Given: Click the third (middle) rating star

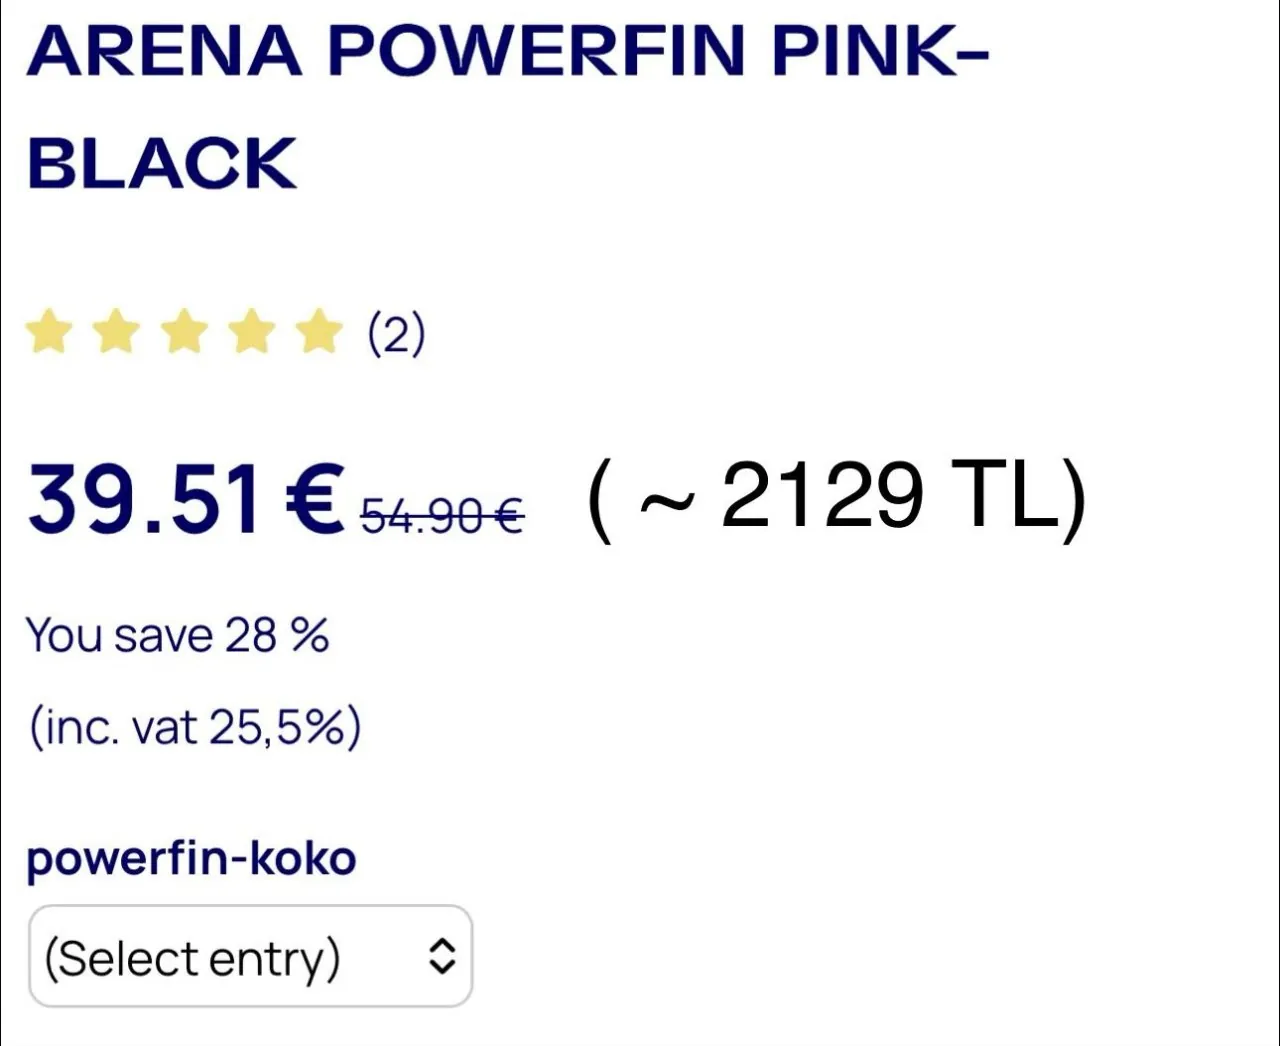Looking at the screenshot, I should coord(184,332).
